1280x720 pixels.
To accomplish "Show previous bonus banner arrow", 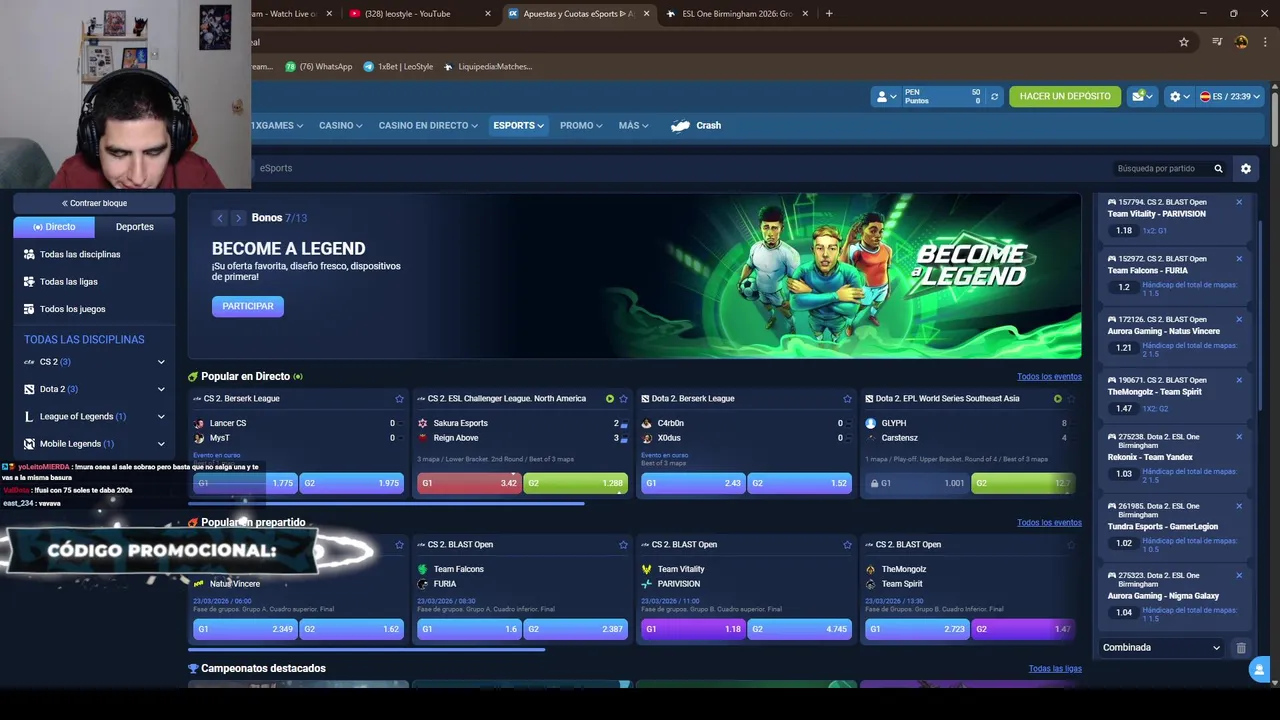I will (220, 218).
